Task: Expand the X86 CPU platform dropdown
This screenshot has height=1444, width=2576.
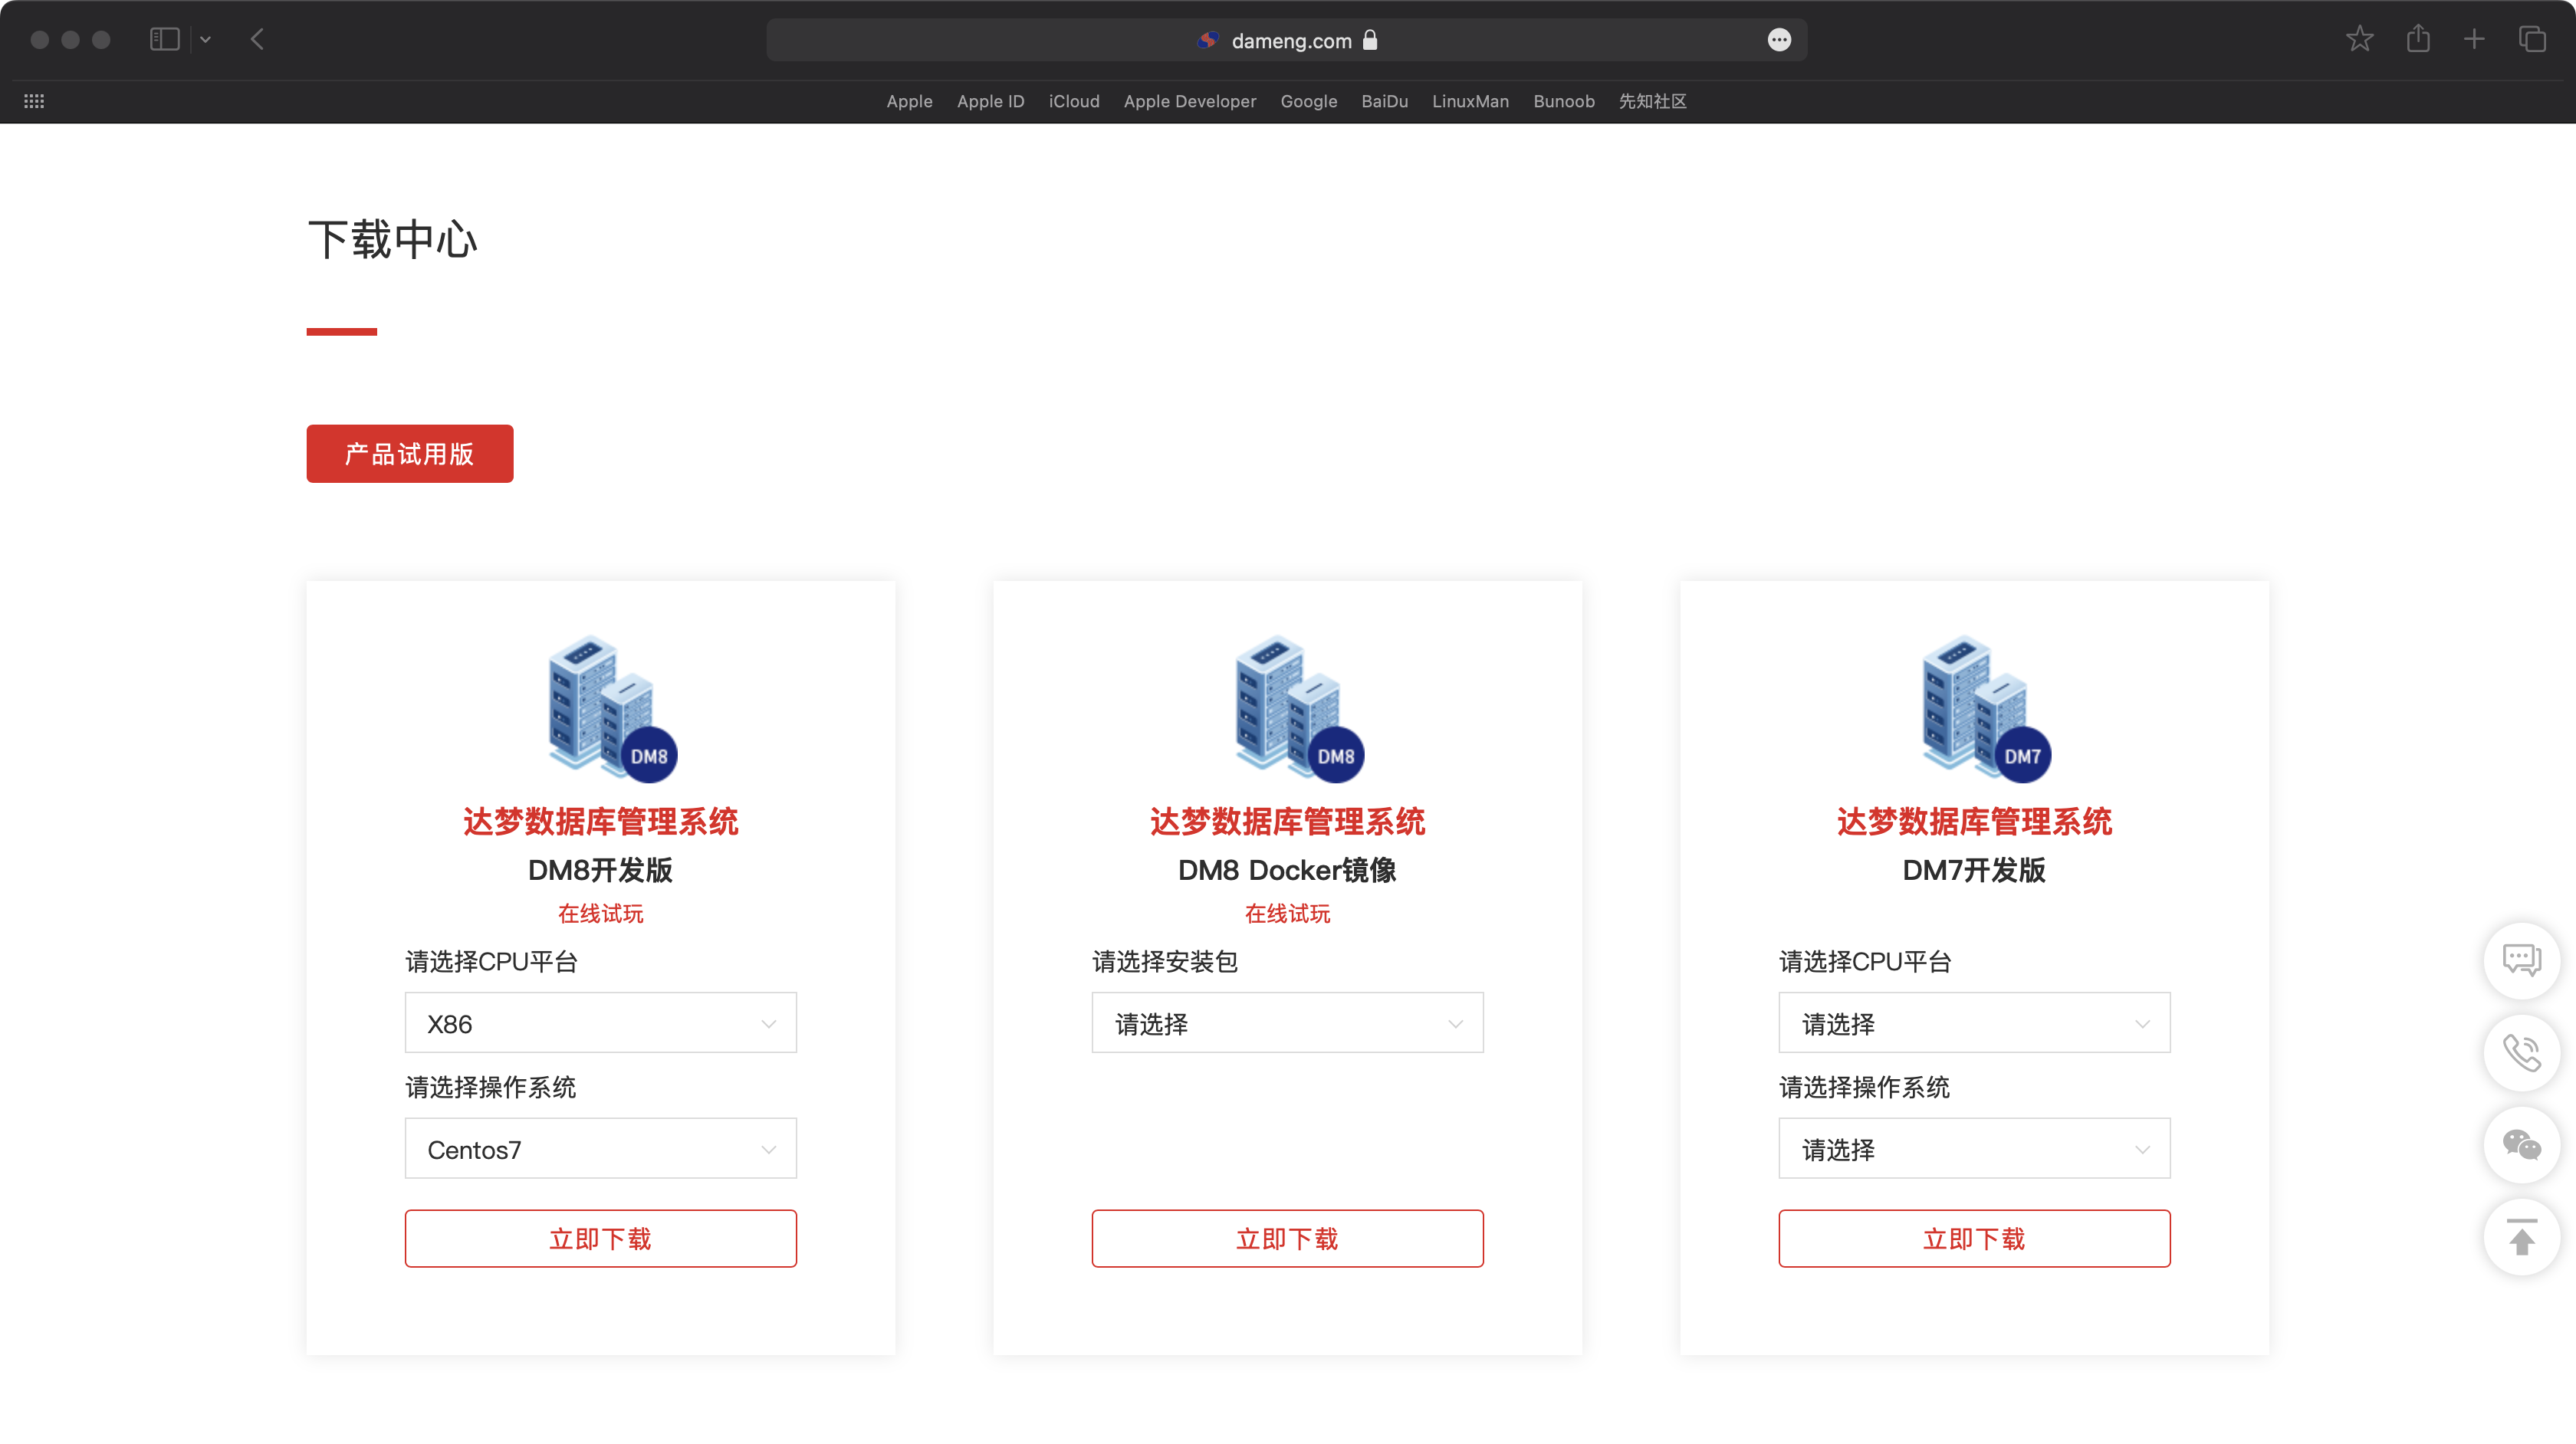Action: click(x=600, y=1023)
